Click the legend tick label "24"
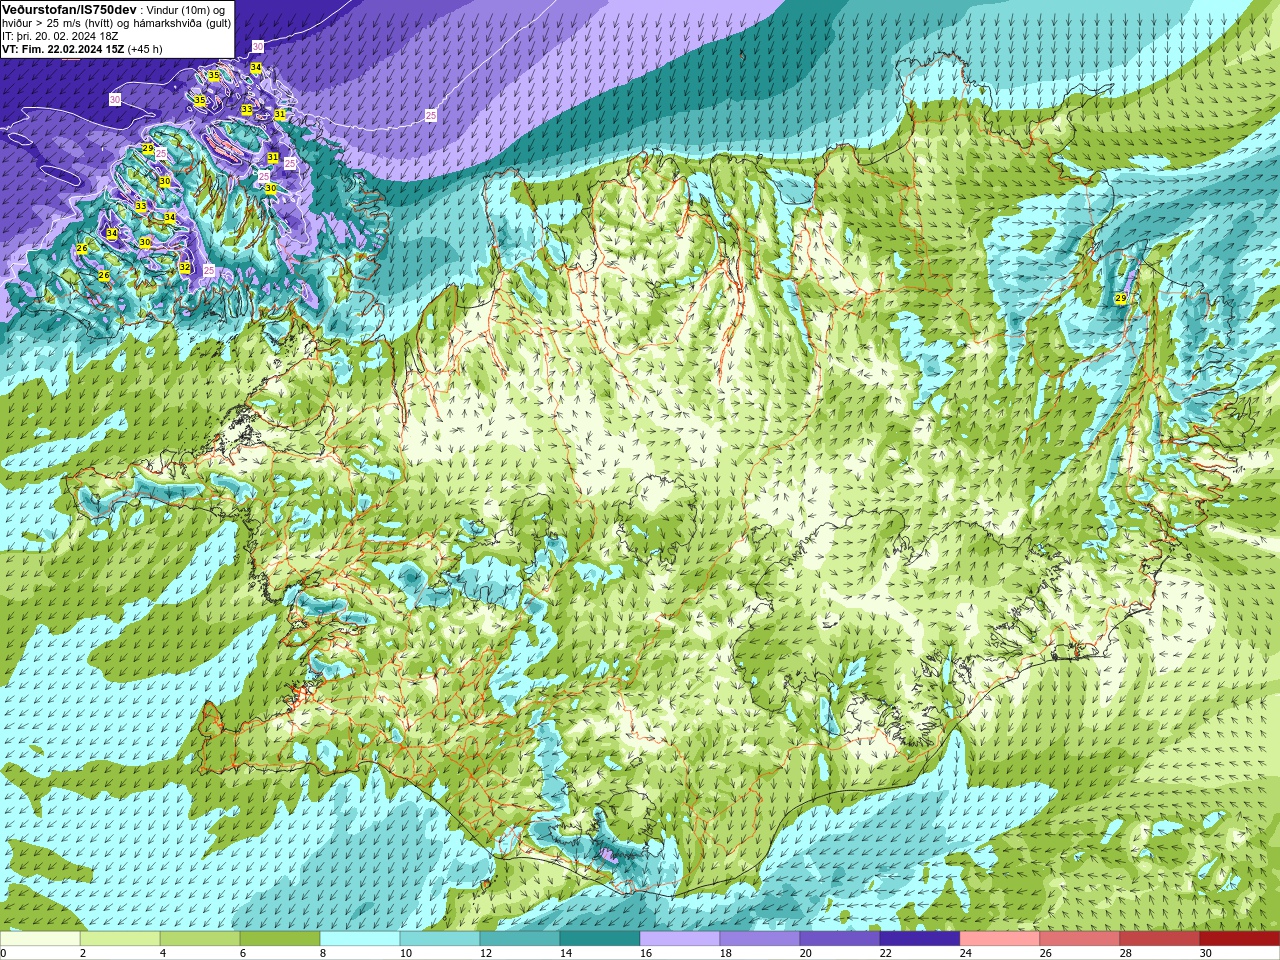 pos(965,953)
